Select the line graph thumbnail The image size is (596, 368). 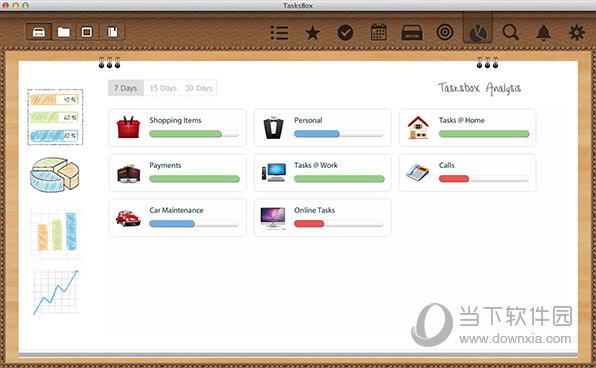56,292
